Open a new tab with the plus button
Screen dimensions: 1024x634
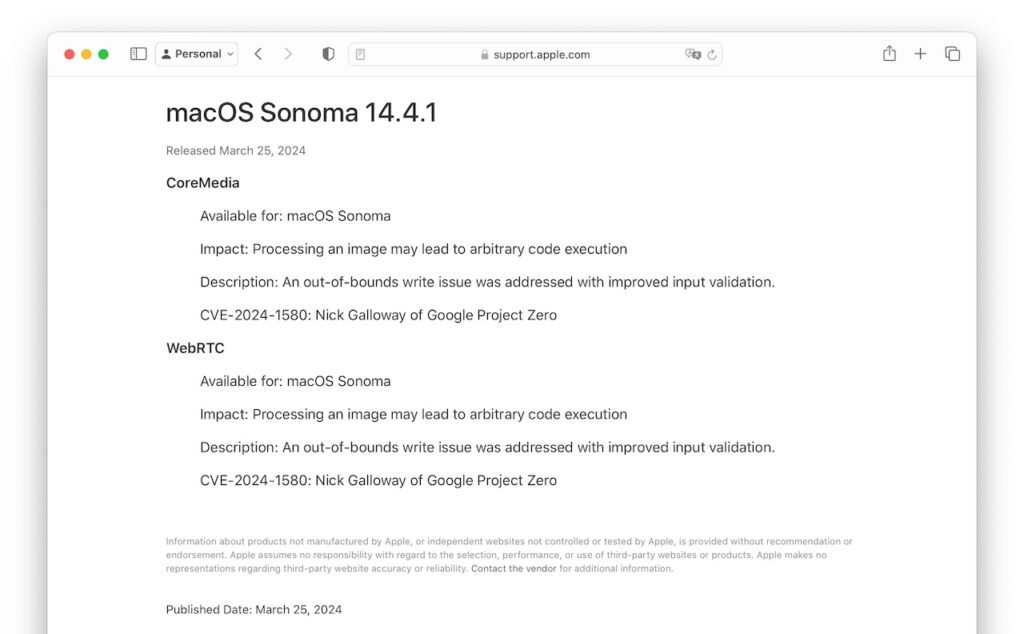tap(920, 53)
